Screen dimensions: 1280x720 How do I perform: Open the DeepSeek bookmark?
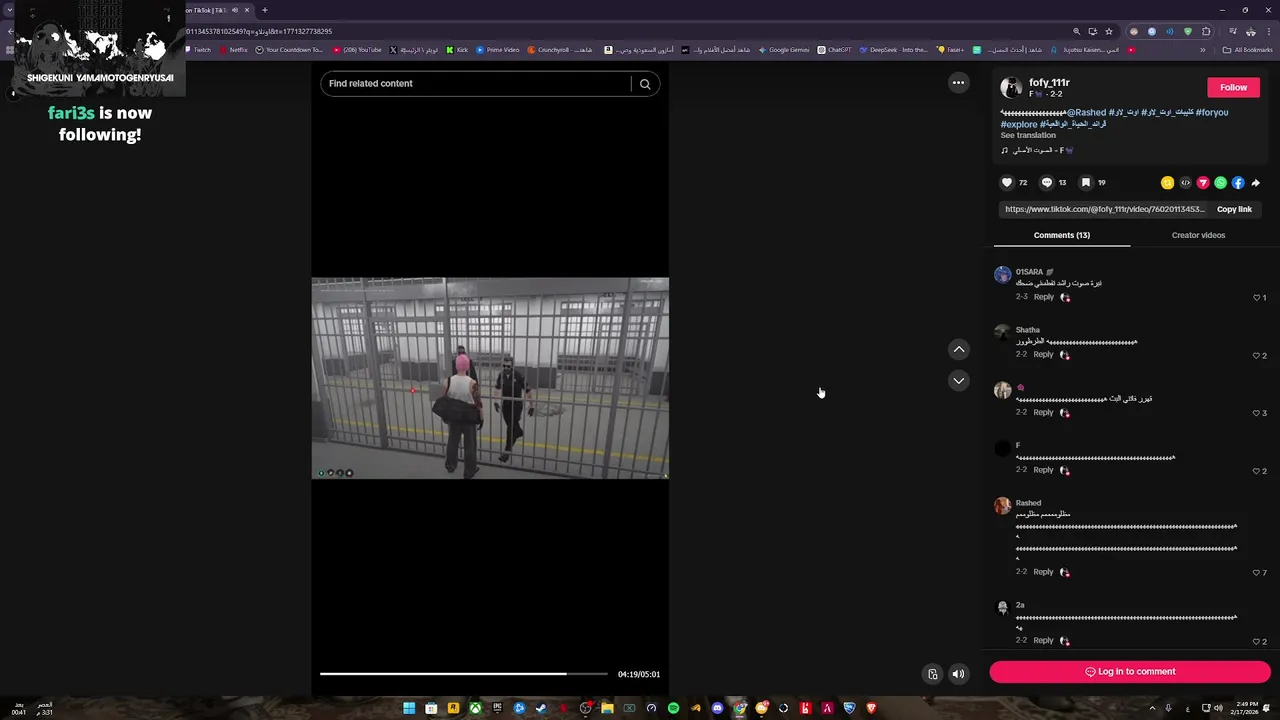pyautogui.click(x=893, y=50)
